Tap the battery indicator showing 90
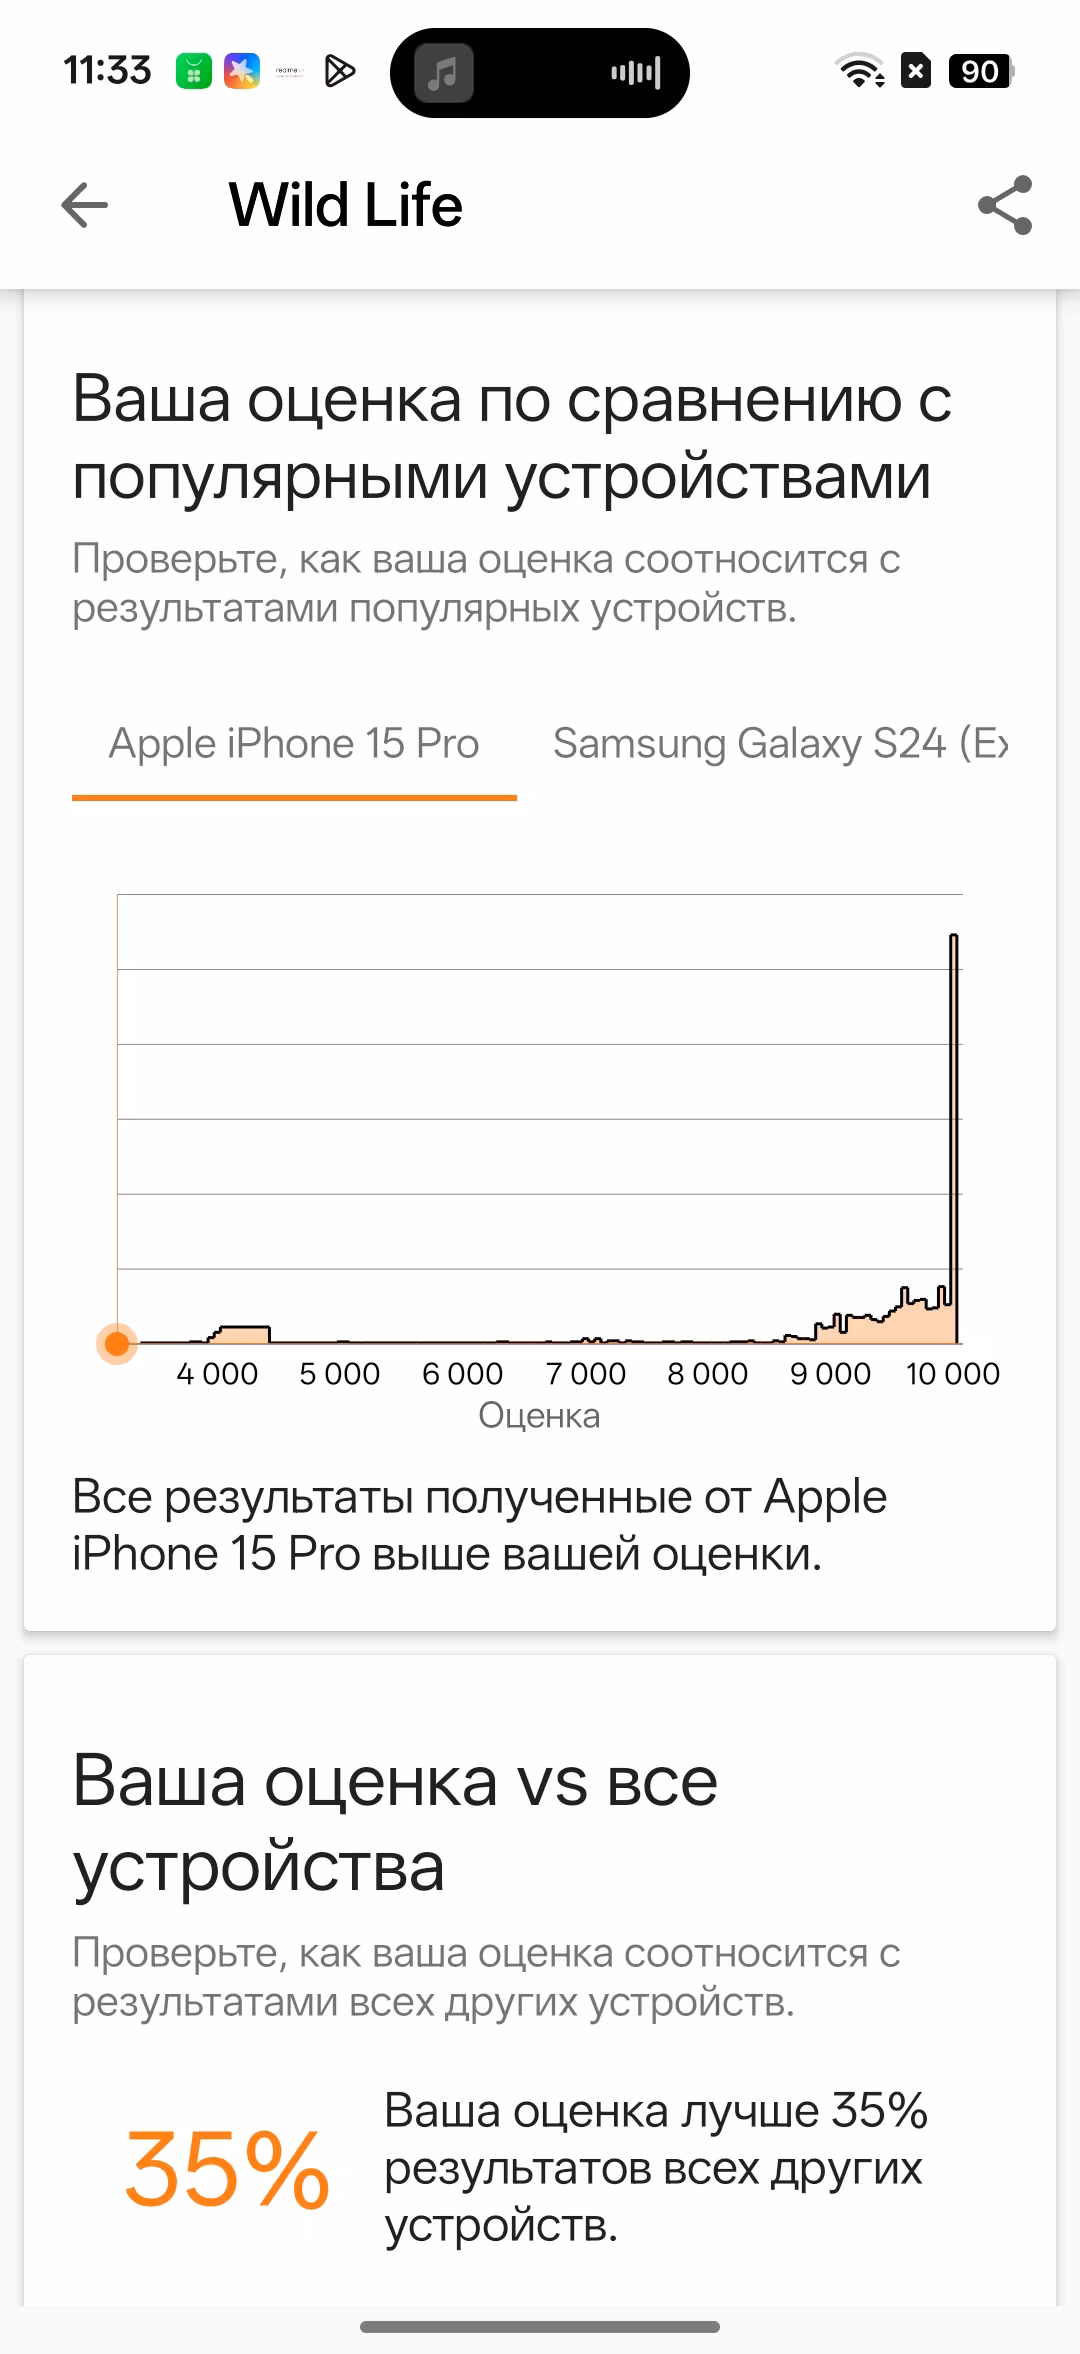This screenshot has width=1080, height=2354. [x=982, y=71]
